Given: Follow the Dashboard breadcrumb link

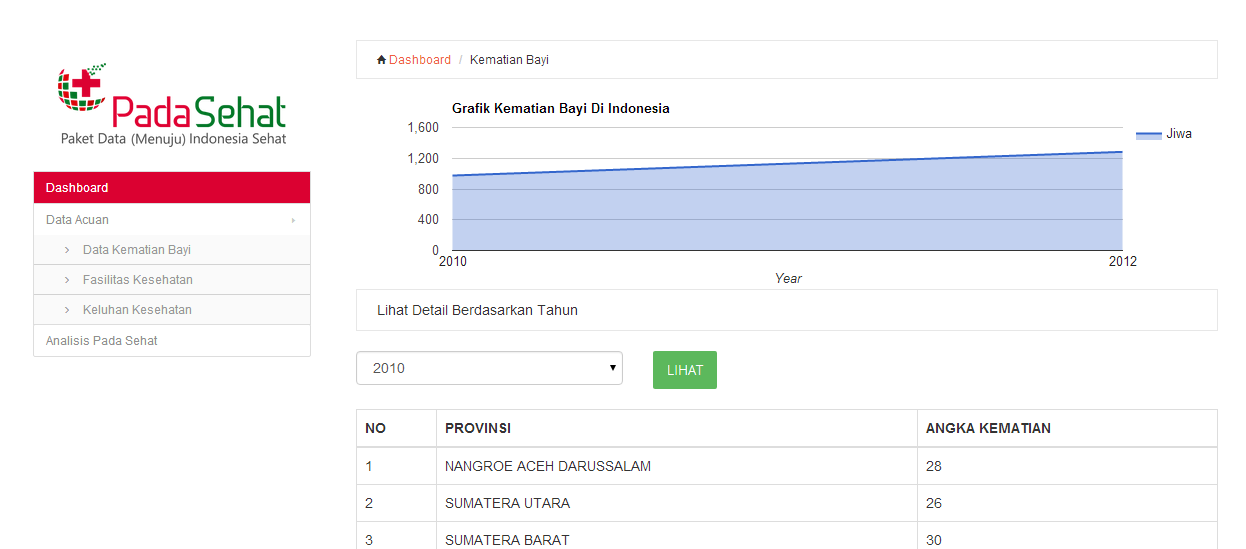Looking at the screenshot, I should click(420, 60).
